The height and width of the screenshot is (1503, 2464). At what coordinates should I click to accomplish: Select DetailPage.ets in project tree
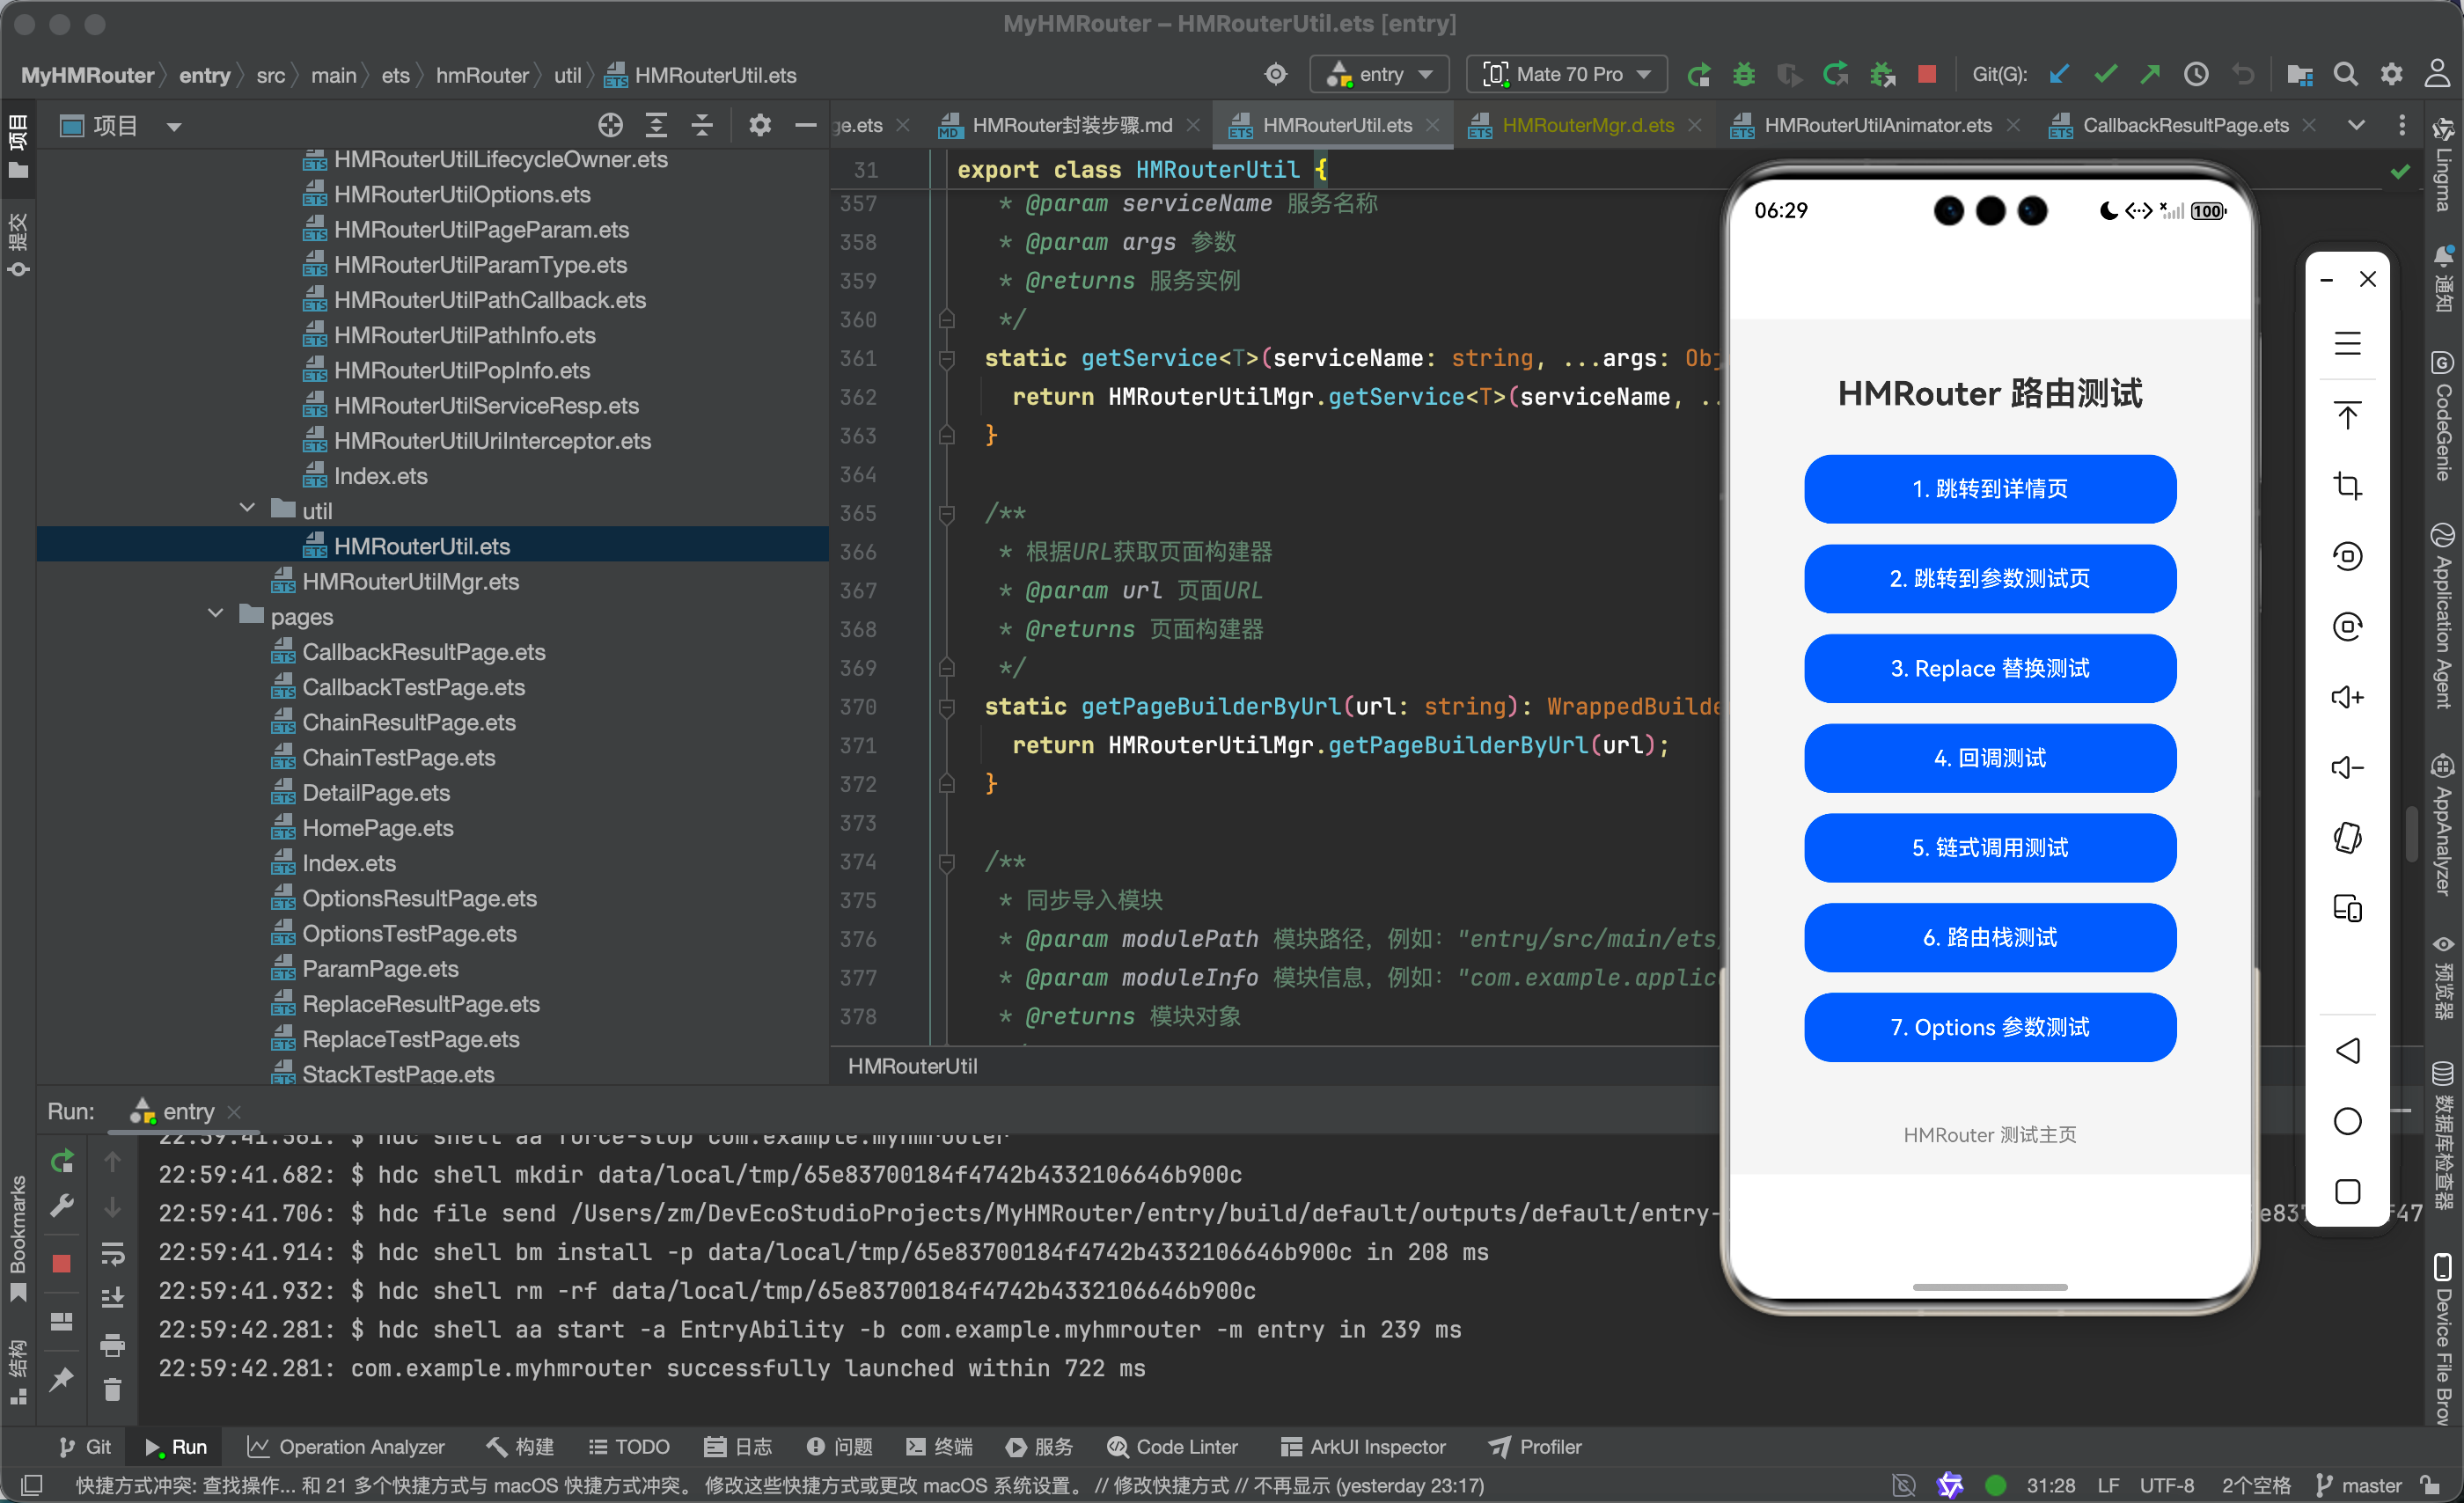376,793
